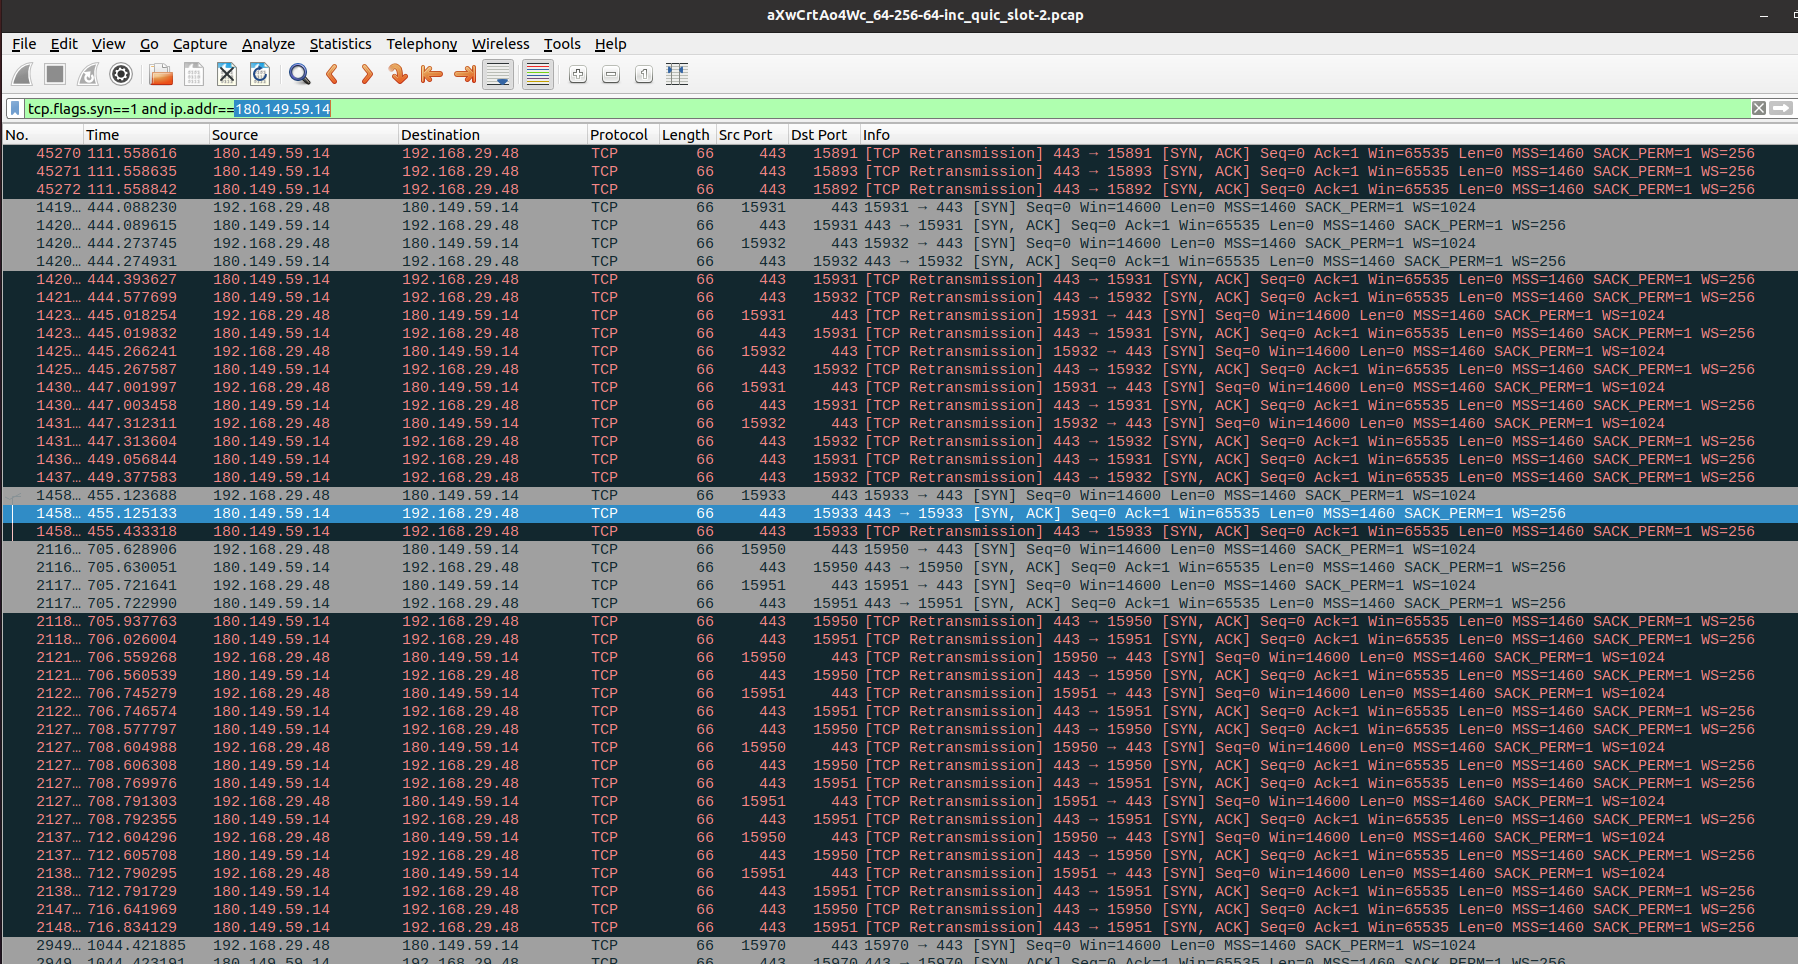The width and height of the screenshot is (1798, 964).
Task: Open the capture options gear icon
Action: point(121,74)
